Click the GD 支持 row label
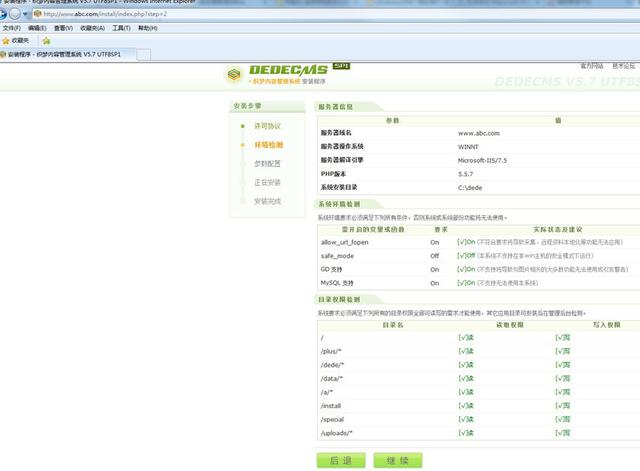 [331, 269]
